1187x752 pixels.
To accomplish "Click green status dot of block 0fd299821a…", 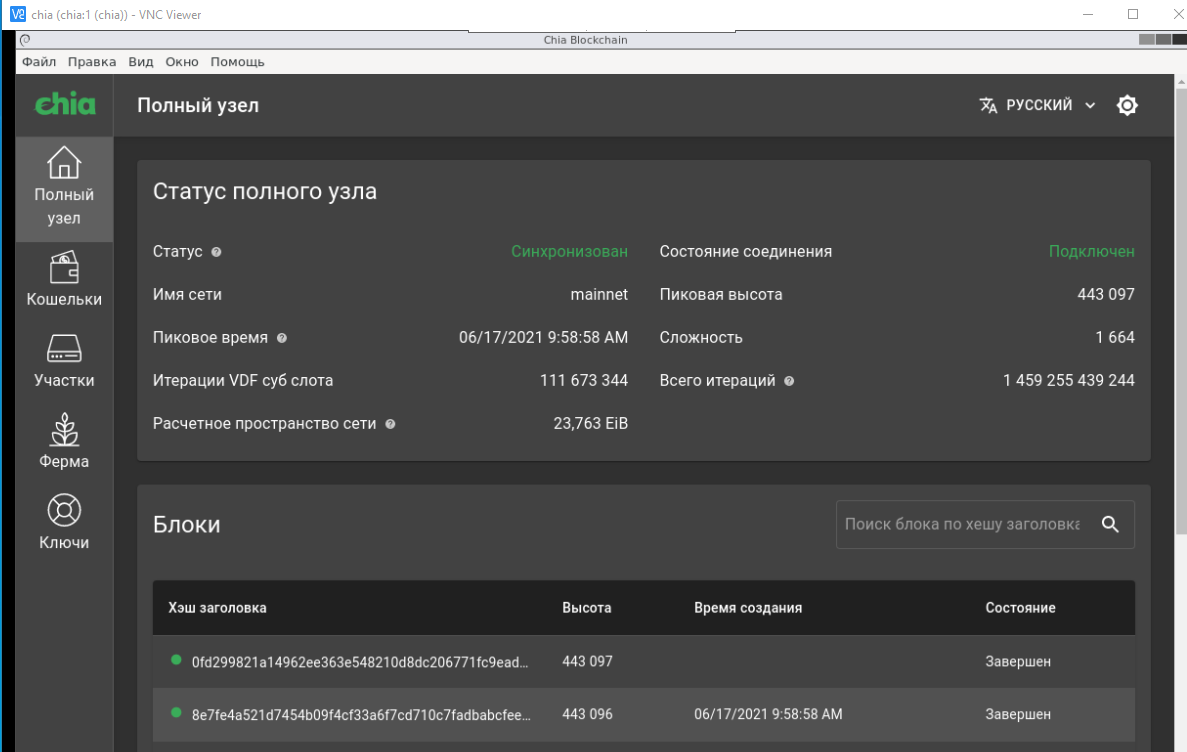I will point(176,660).
